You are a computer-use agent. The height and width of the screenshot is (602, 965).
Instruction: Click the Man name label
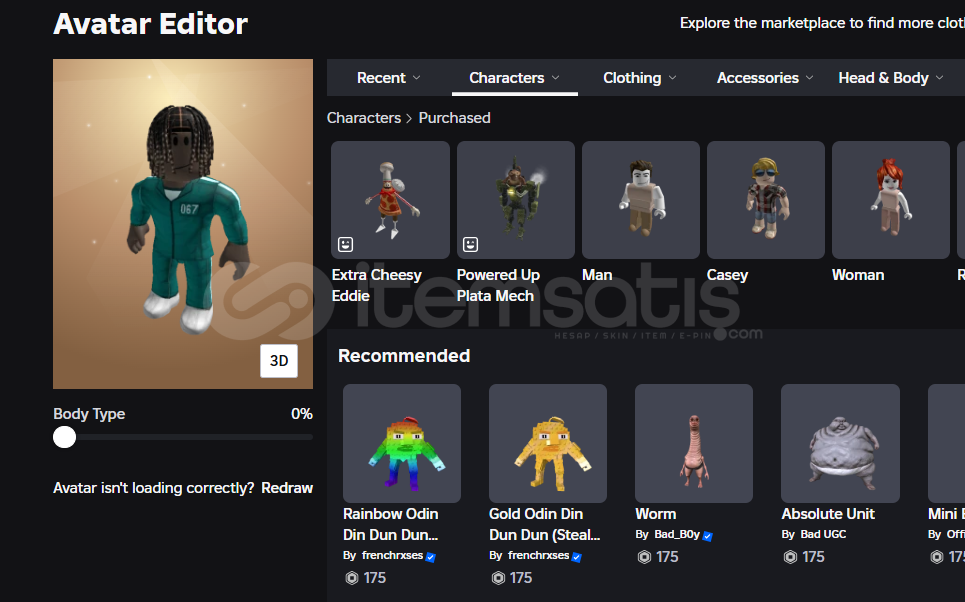[x=597, y=275]
